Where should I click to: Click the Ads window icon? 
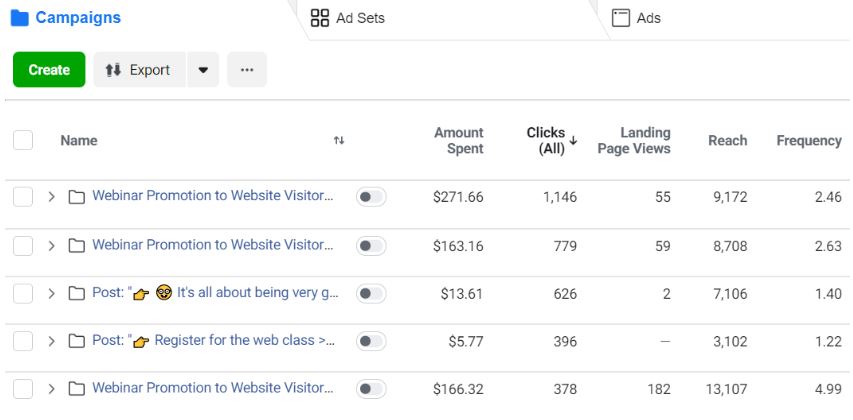(621, 18)
